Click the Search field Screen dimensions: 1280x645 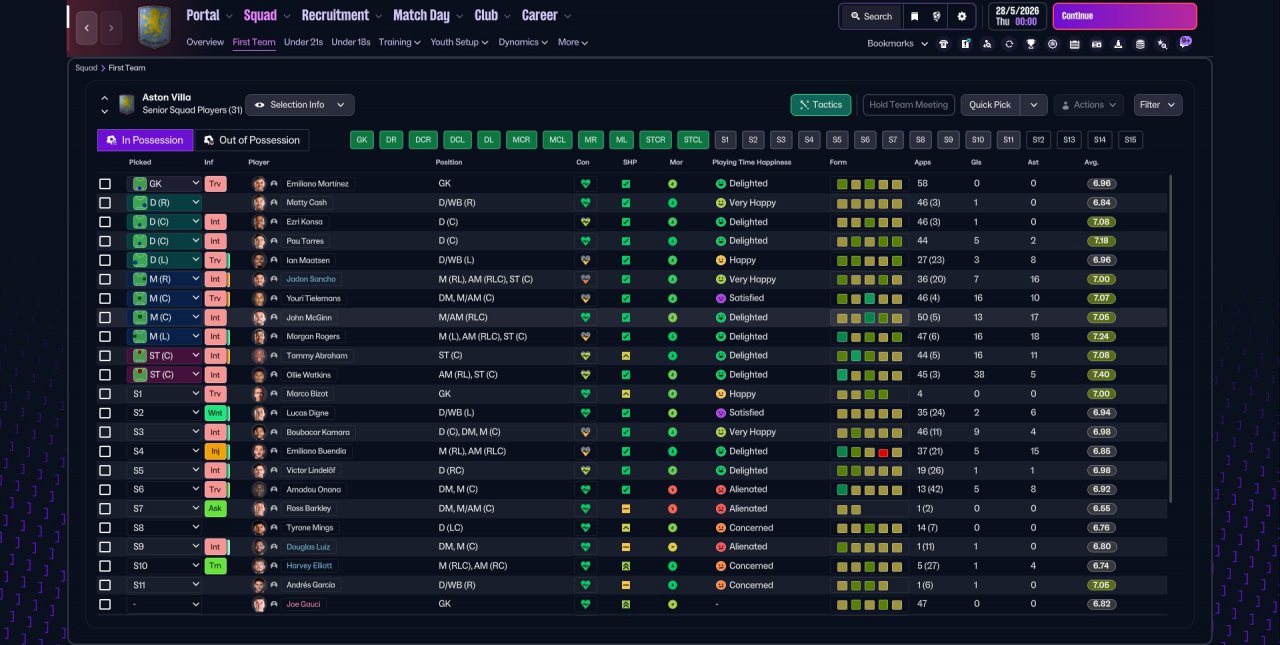click(871, 16)
